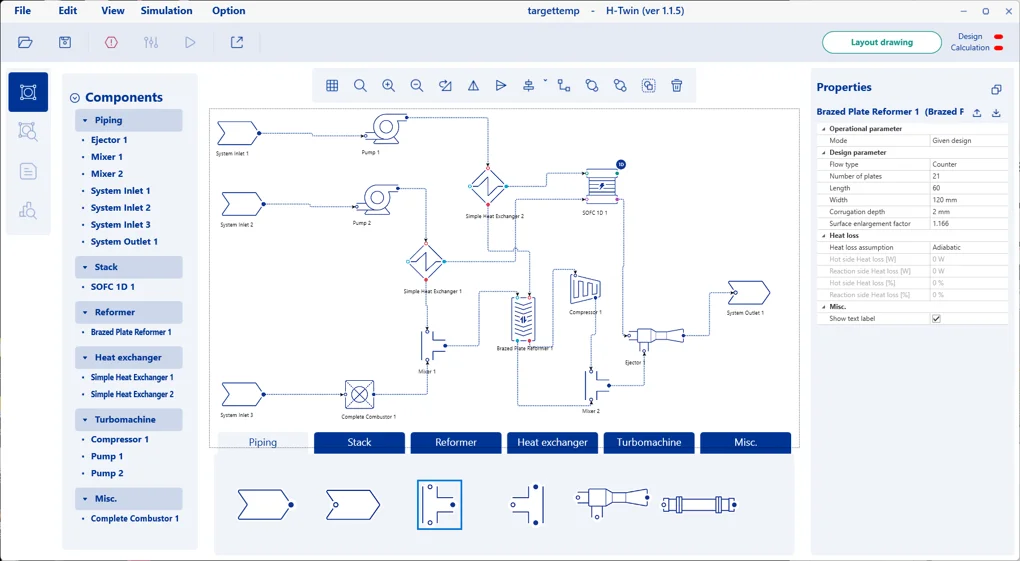Select the SOFC 1D 1 block on canvas

click(602, 185)
